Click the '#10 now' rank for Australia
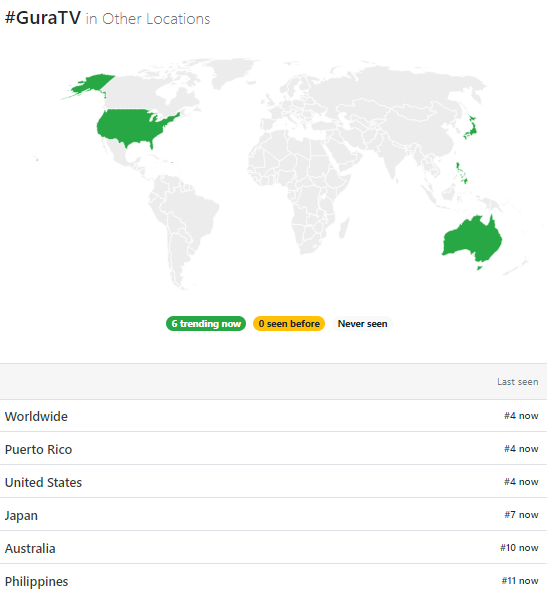 click(519, 548)
